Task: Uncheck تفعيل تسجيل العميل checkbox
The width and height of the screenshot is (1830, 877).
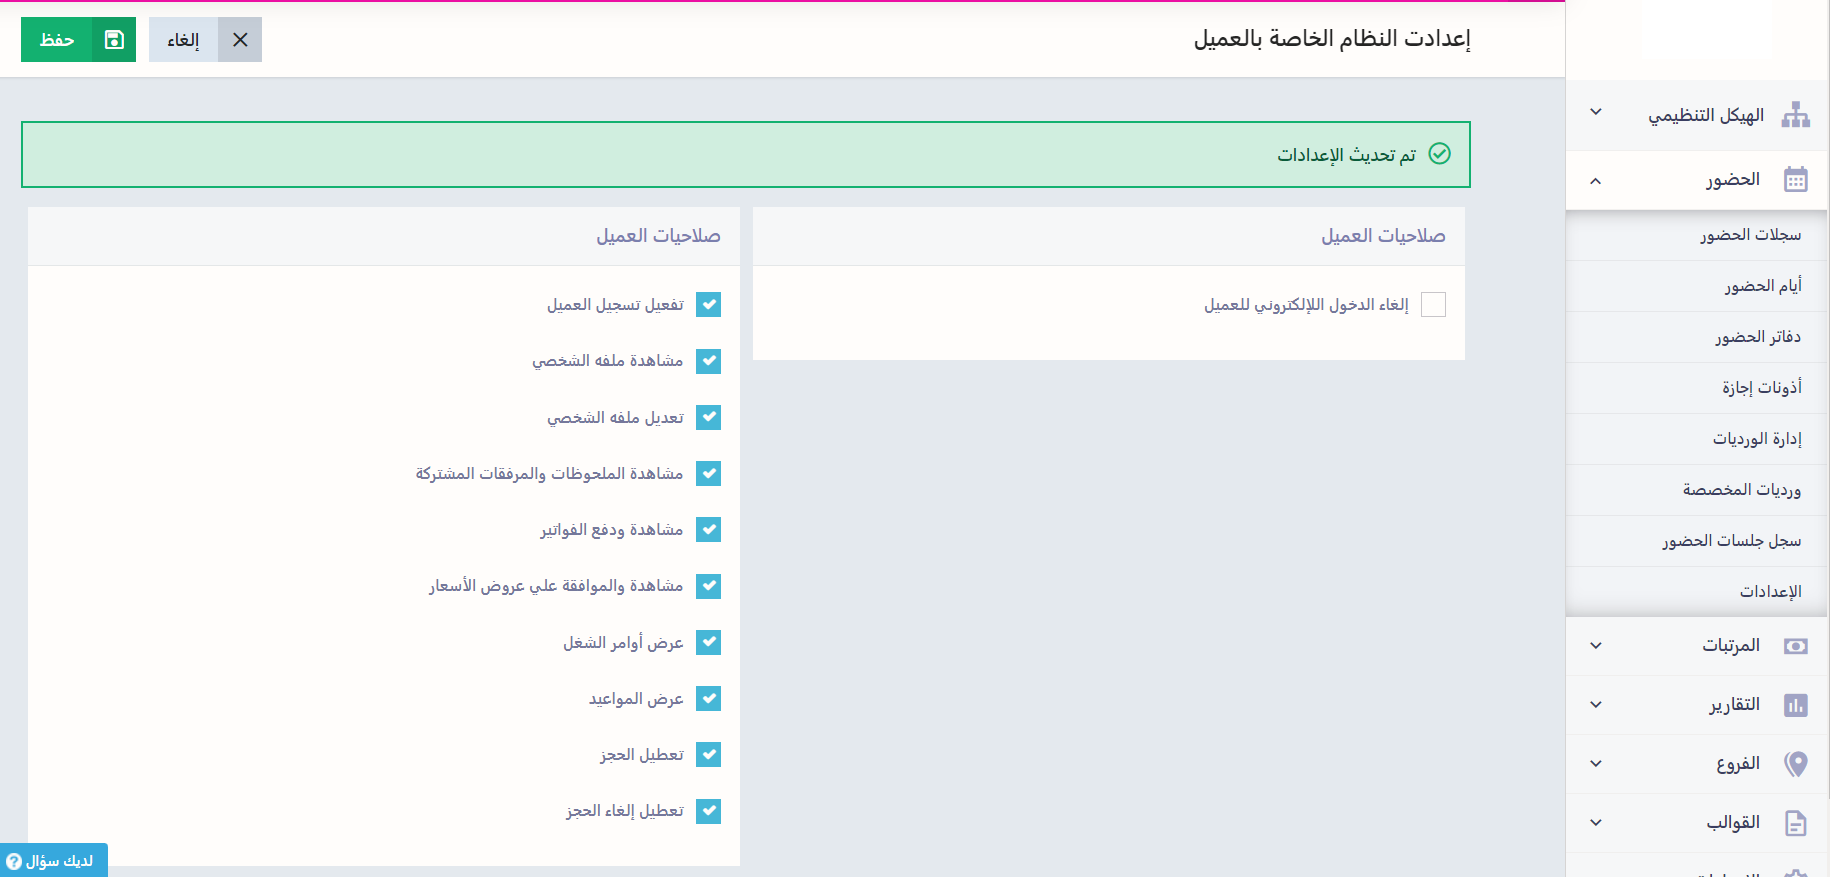Action: [x=709, y=305]
